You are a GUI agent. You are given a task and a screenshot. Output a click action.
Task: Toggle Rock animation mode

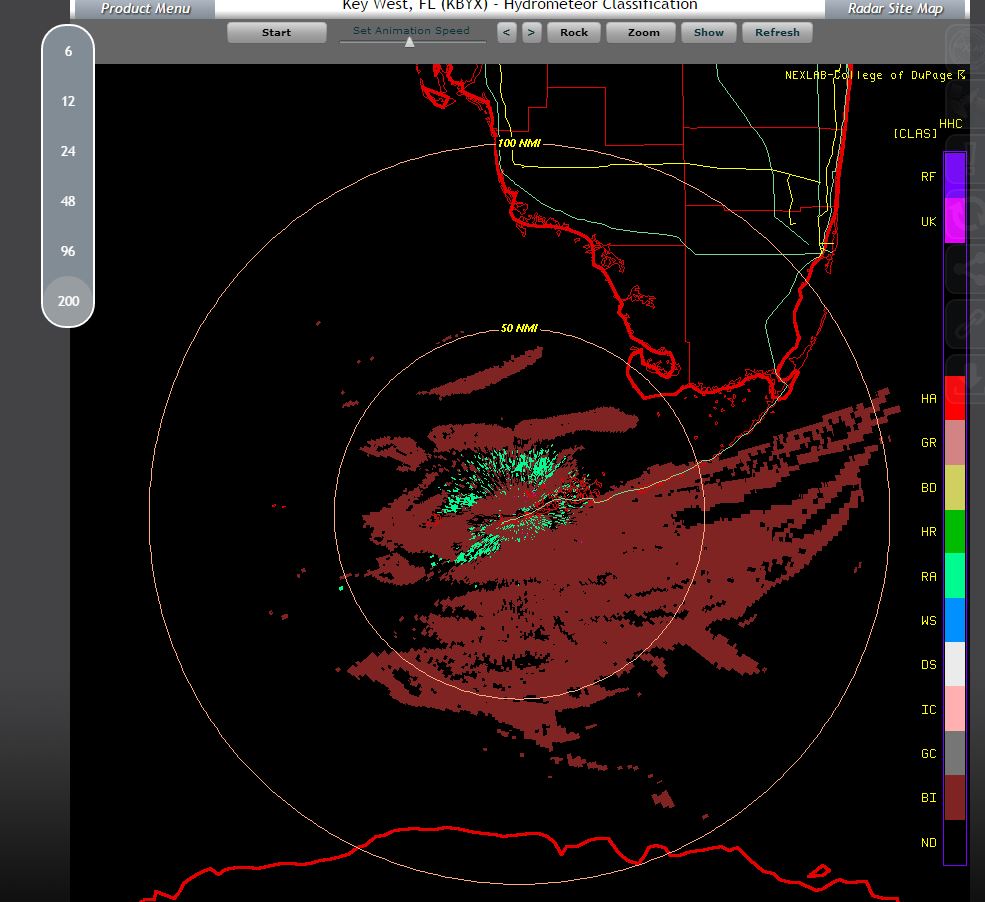click(x=574, y=32)
